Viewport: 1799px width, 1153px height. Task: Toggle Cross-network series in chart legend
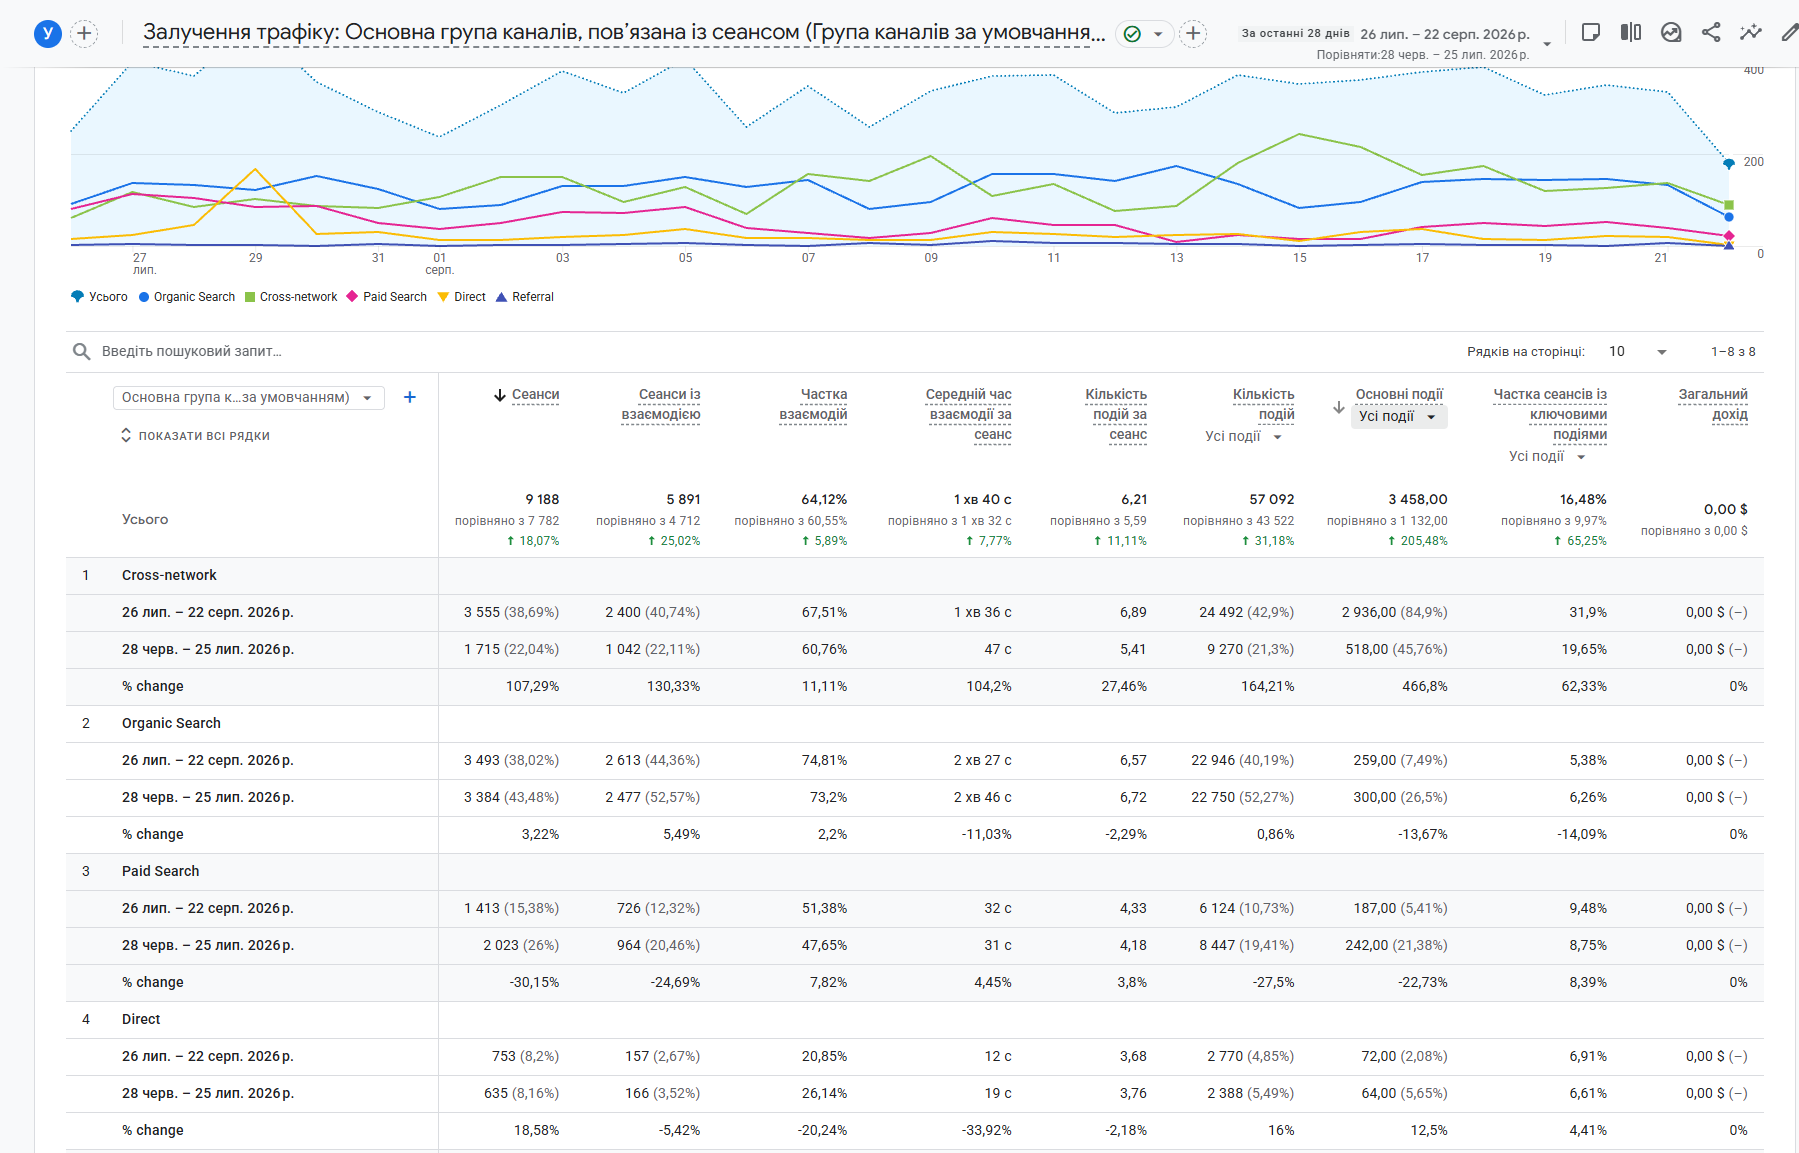coord(291,297)
